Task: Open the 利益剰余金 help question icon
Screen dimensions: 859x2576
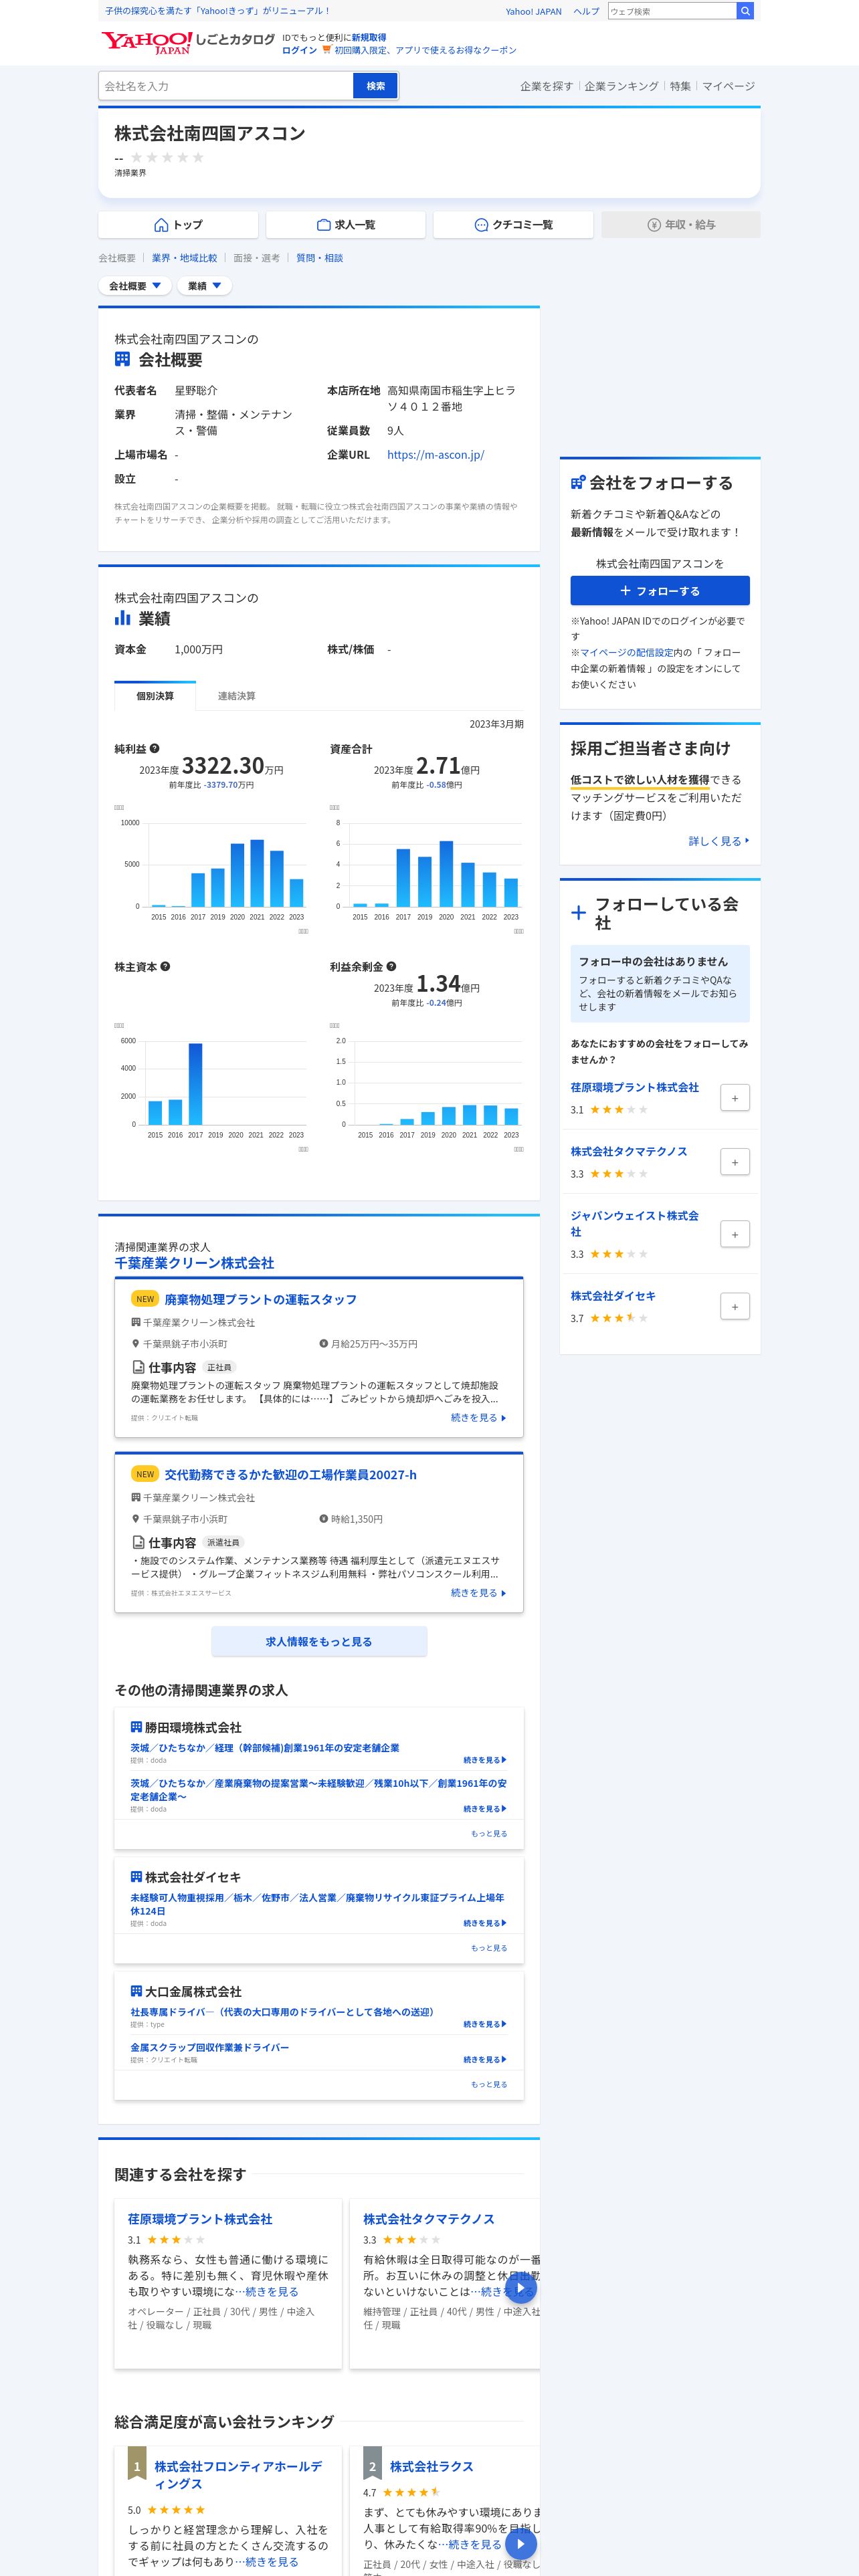Action: 391,966
